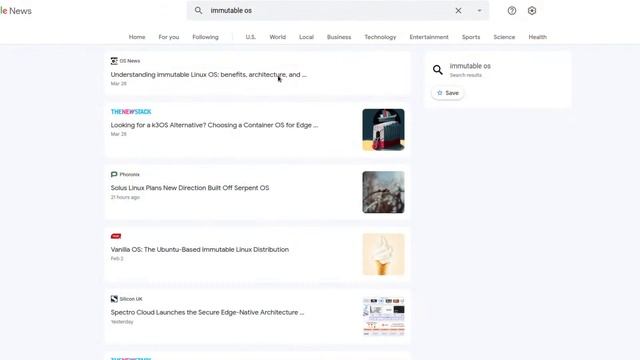
Task: Open the advanced search dropdown arrow
Action: click(480, 11)
